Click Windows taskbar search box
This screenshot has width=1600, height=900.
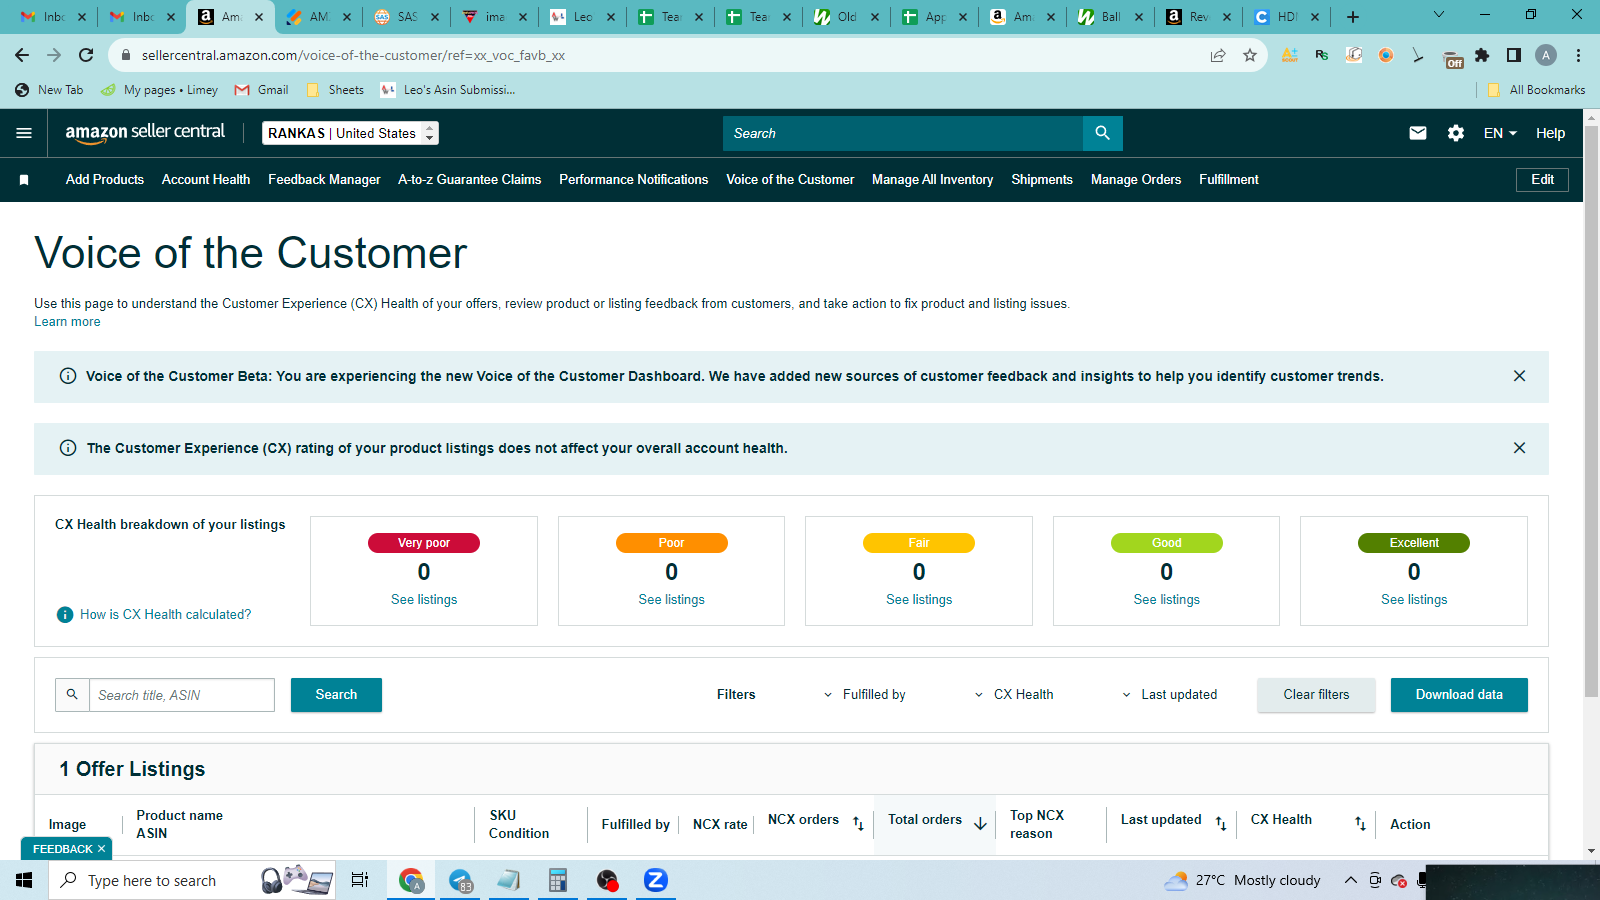pos(192,880)
